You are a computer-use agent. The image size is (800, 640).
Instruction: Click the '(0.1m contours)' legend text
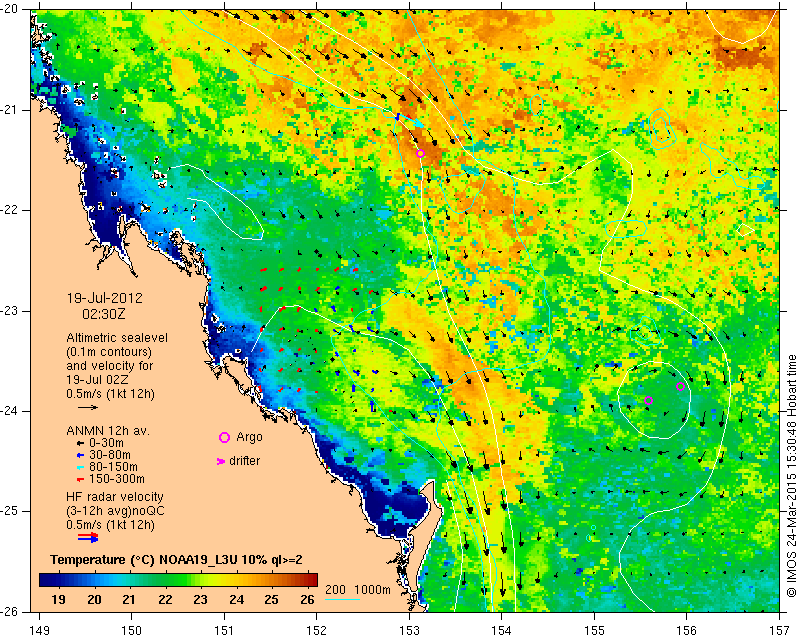[x=109, y=352]
